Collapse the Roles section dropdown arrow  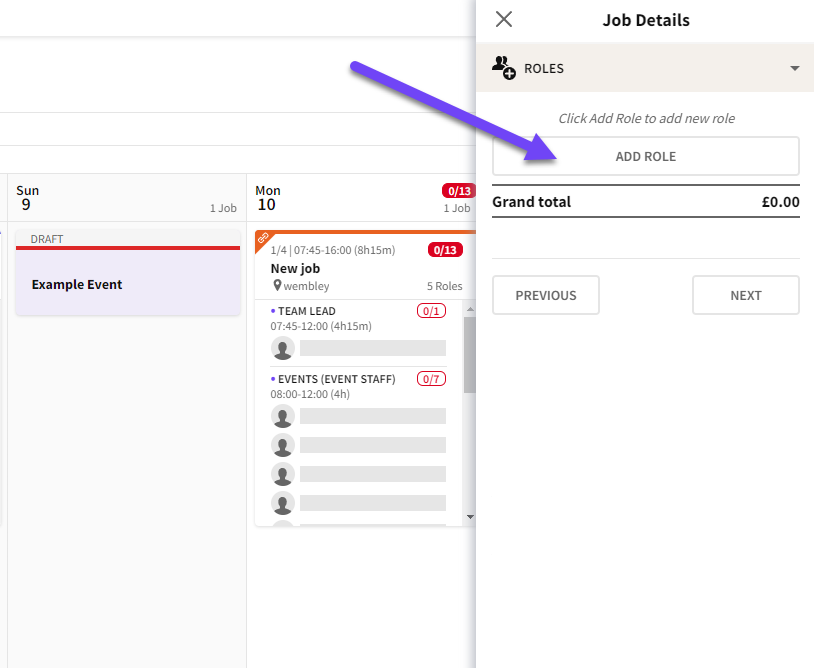[795, 69]
